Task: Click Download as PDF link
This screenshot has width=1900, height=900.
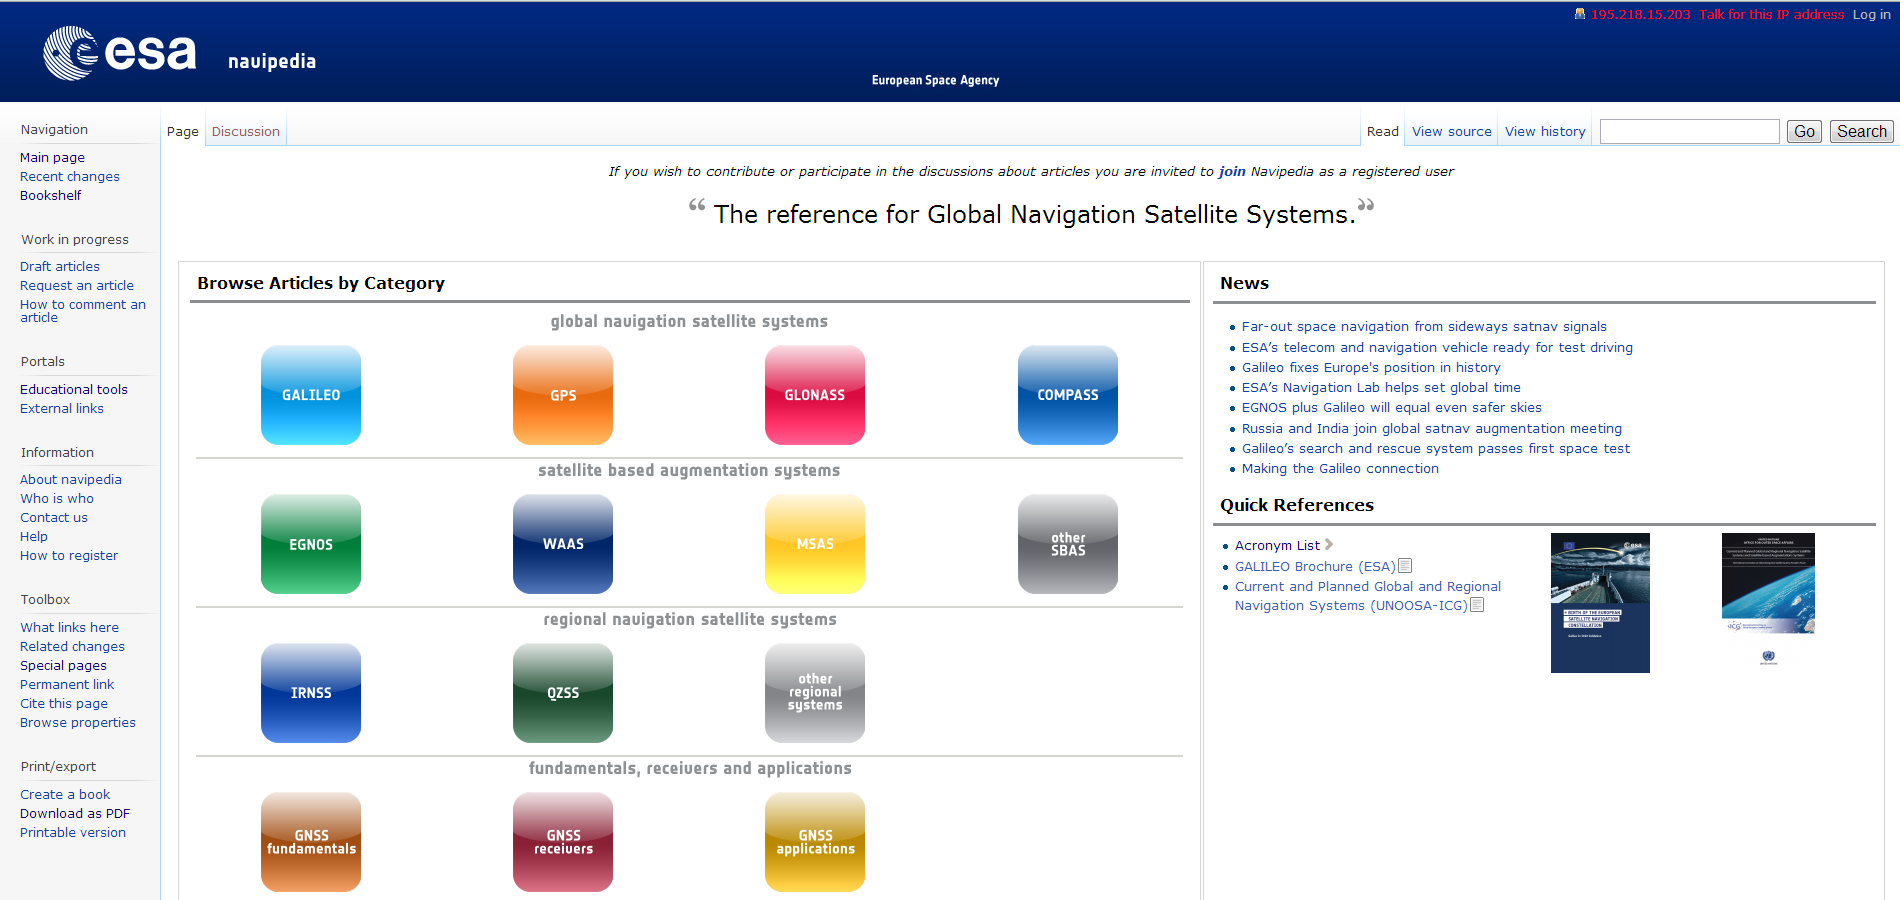Action: (x=75, y=813)
